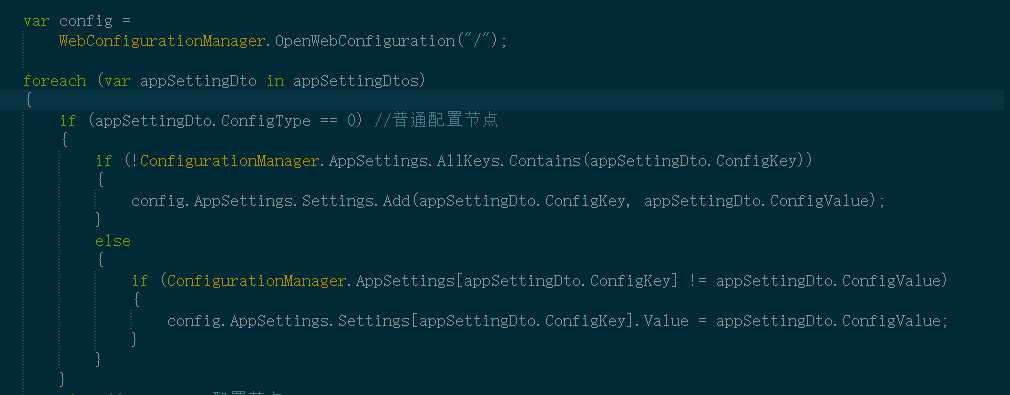
Task: Select the else keyword
Action: [113, 241]
